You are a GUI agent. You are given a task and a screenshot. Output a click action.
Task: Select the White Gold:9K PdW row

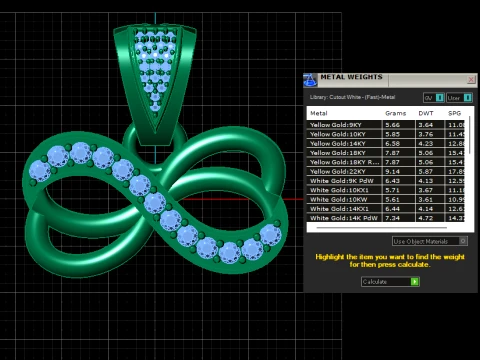(386, 181)
